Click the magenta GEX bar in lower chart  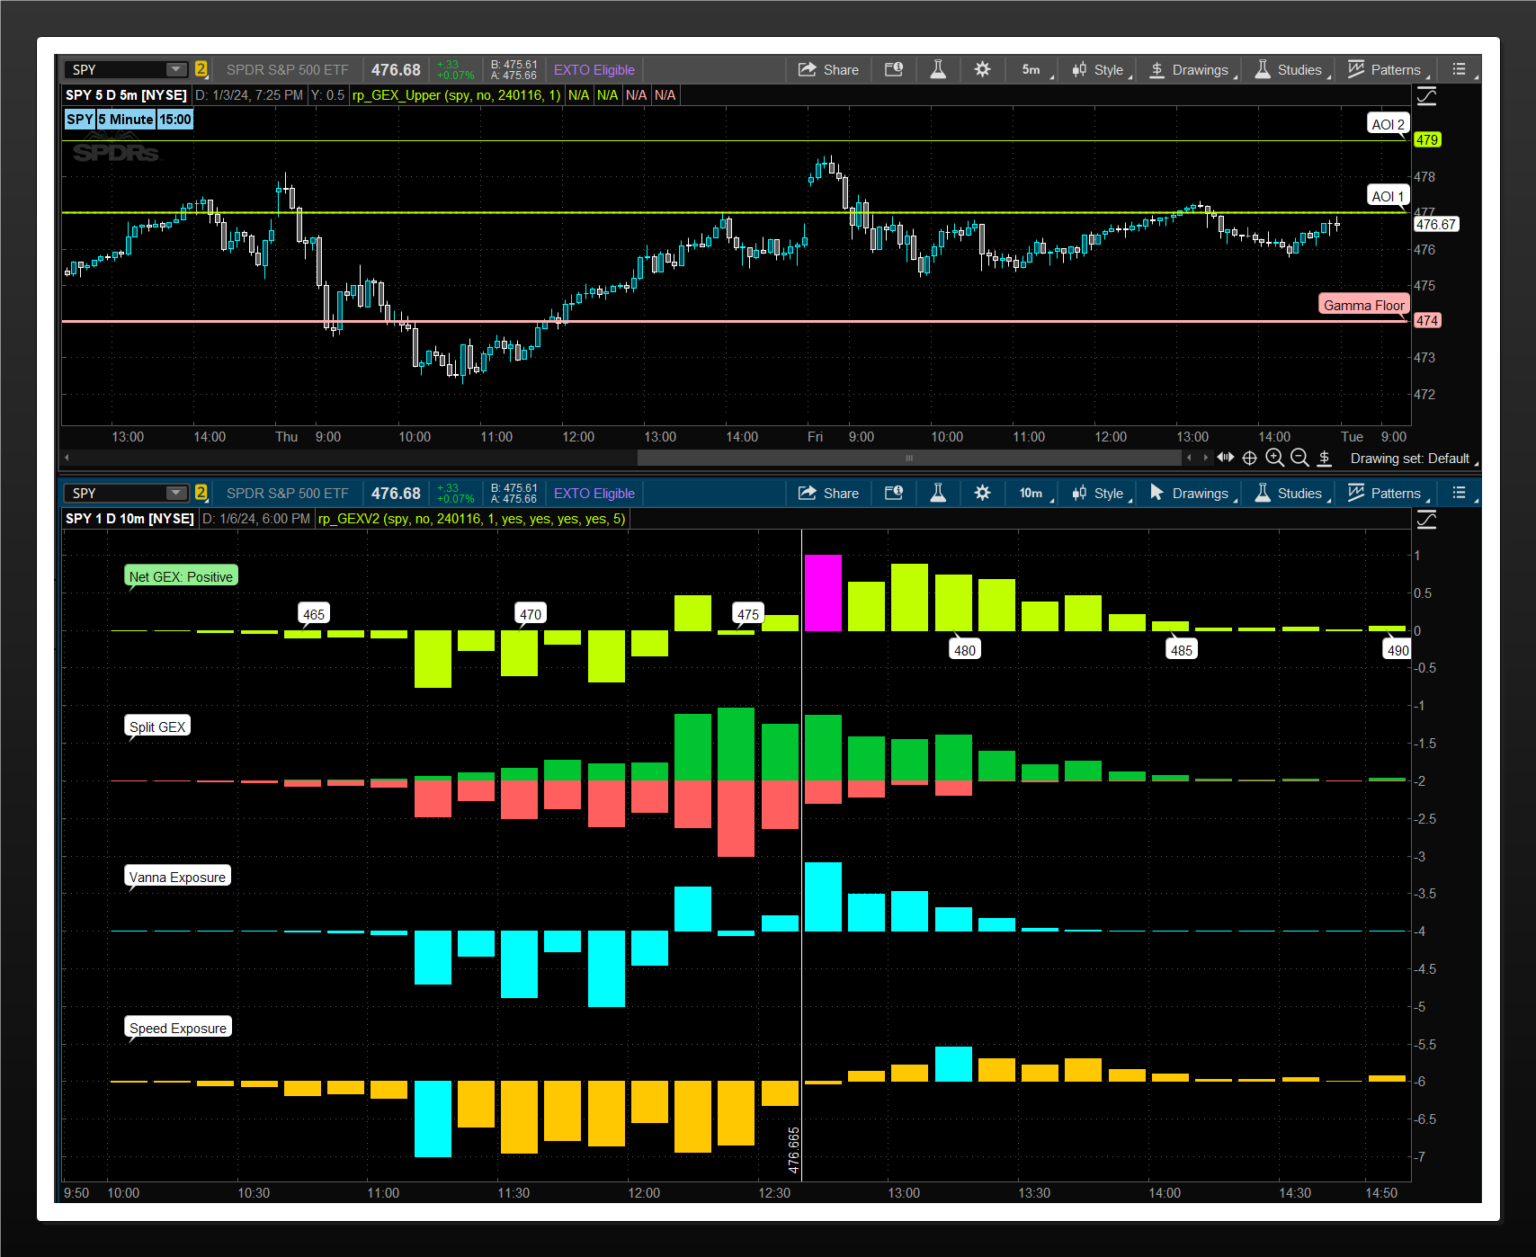(823, 592)
